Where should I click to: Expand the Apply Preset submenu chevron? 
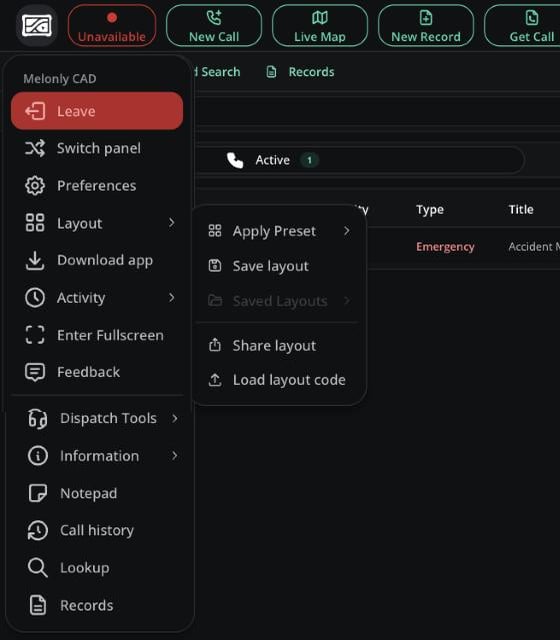point(347,231)
